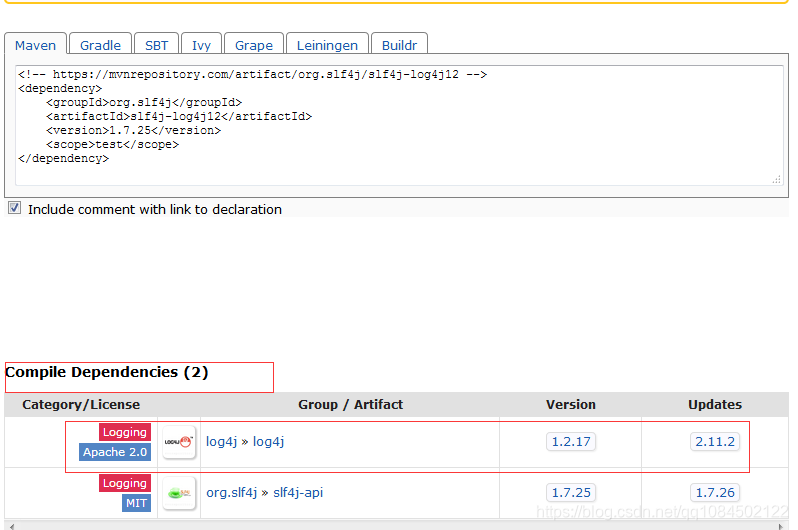This screenshot has width=798, height=530.
Task: Switch to the Ivy tab
Action: (202, 45)
